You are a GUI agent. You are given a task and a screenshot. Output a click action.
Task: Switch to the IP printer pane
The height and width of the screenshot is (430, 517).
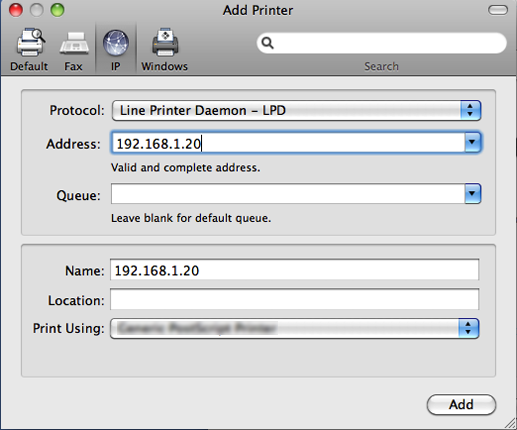point(116,49)
